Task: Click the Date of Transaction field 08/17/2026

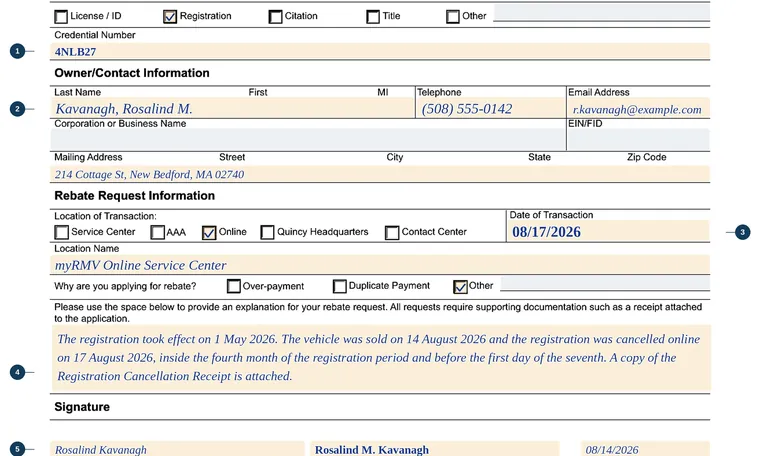Action: (608, 231)
